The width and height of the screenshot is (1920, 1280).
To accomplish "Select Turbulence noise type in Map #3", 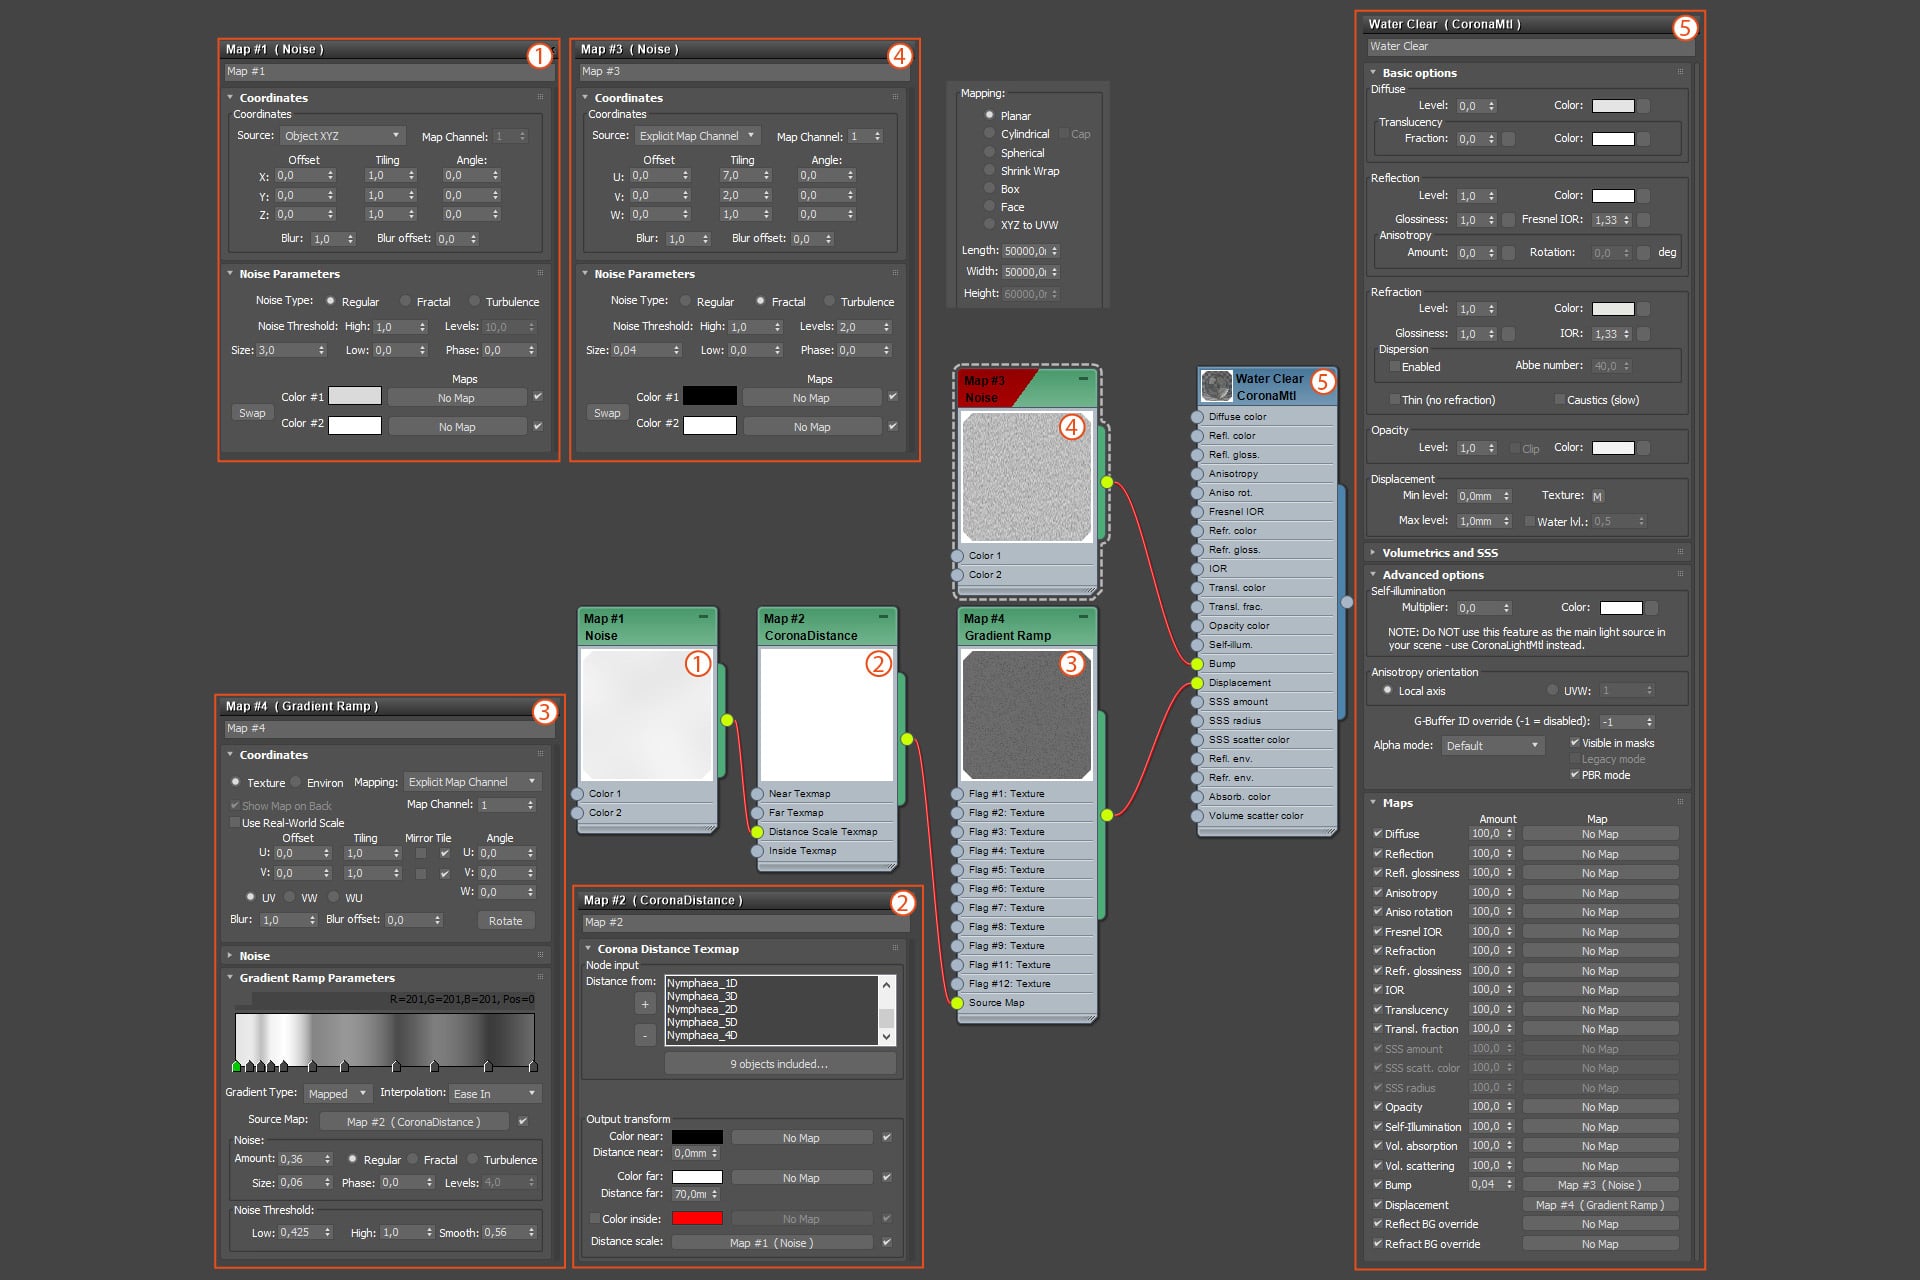I will click(829, 301).
